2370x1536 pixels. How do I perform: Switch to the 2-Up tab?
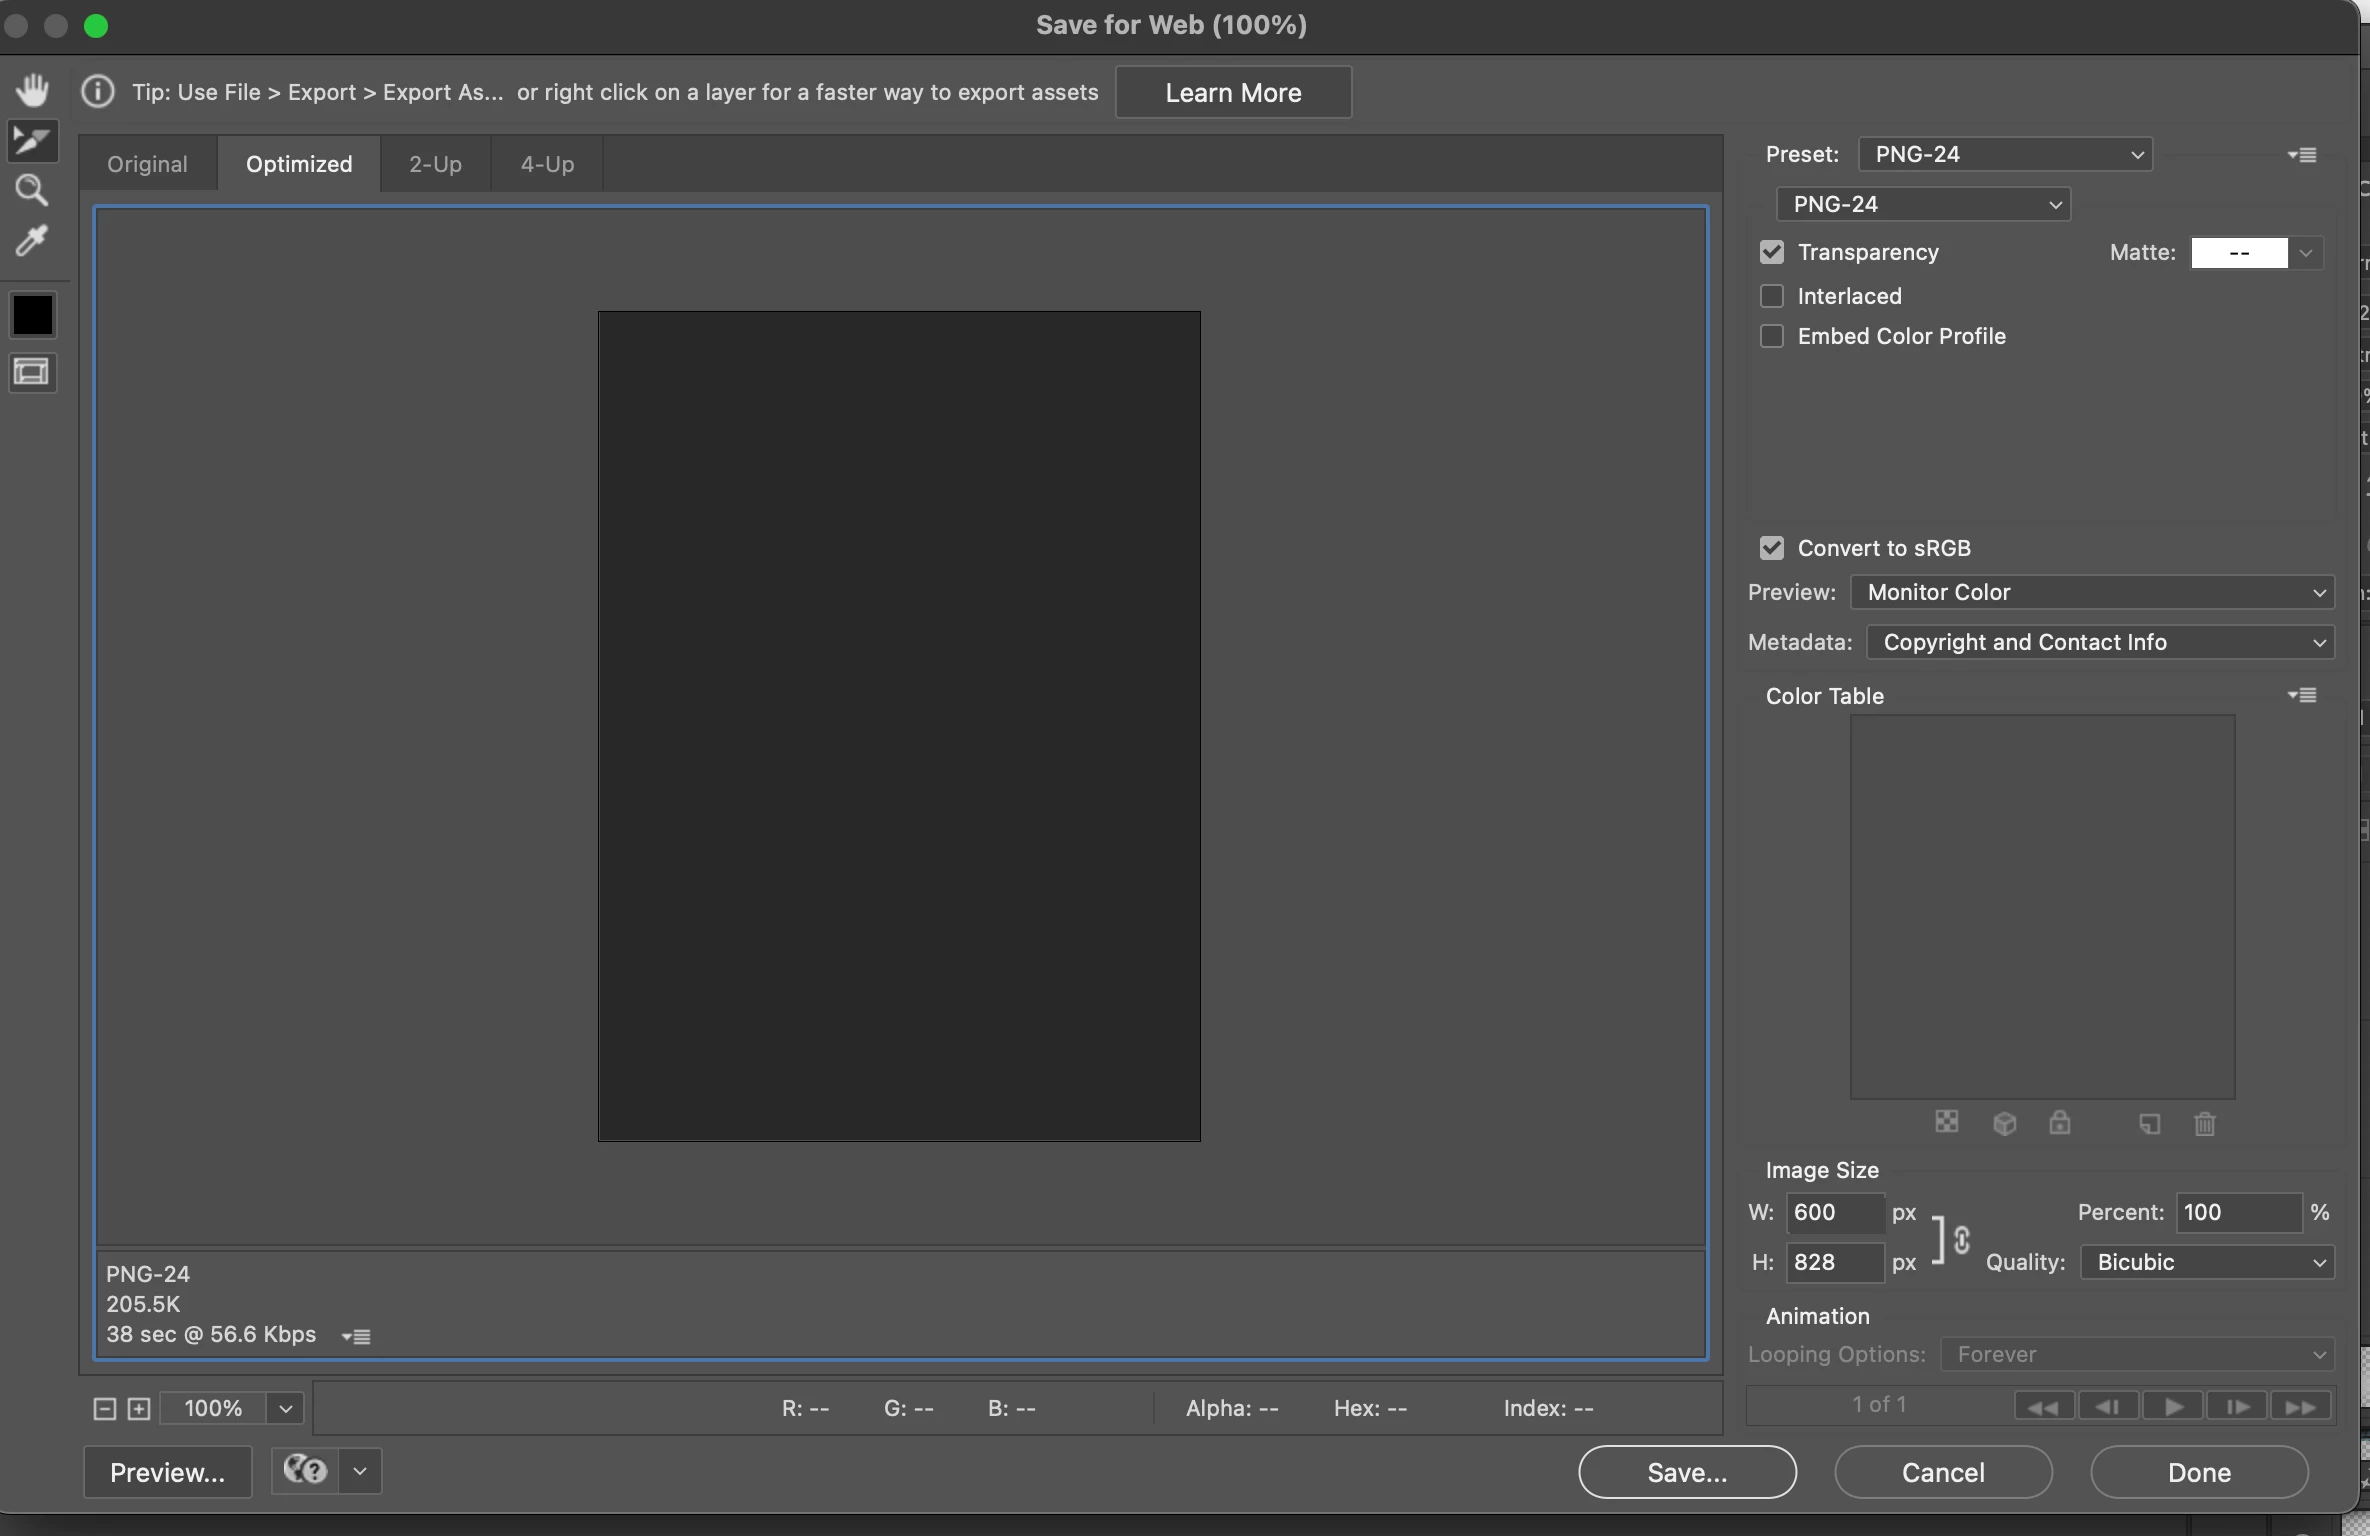click(435, 164)
